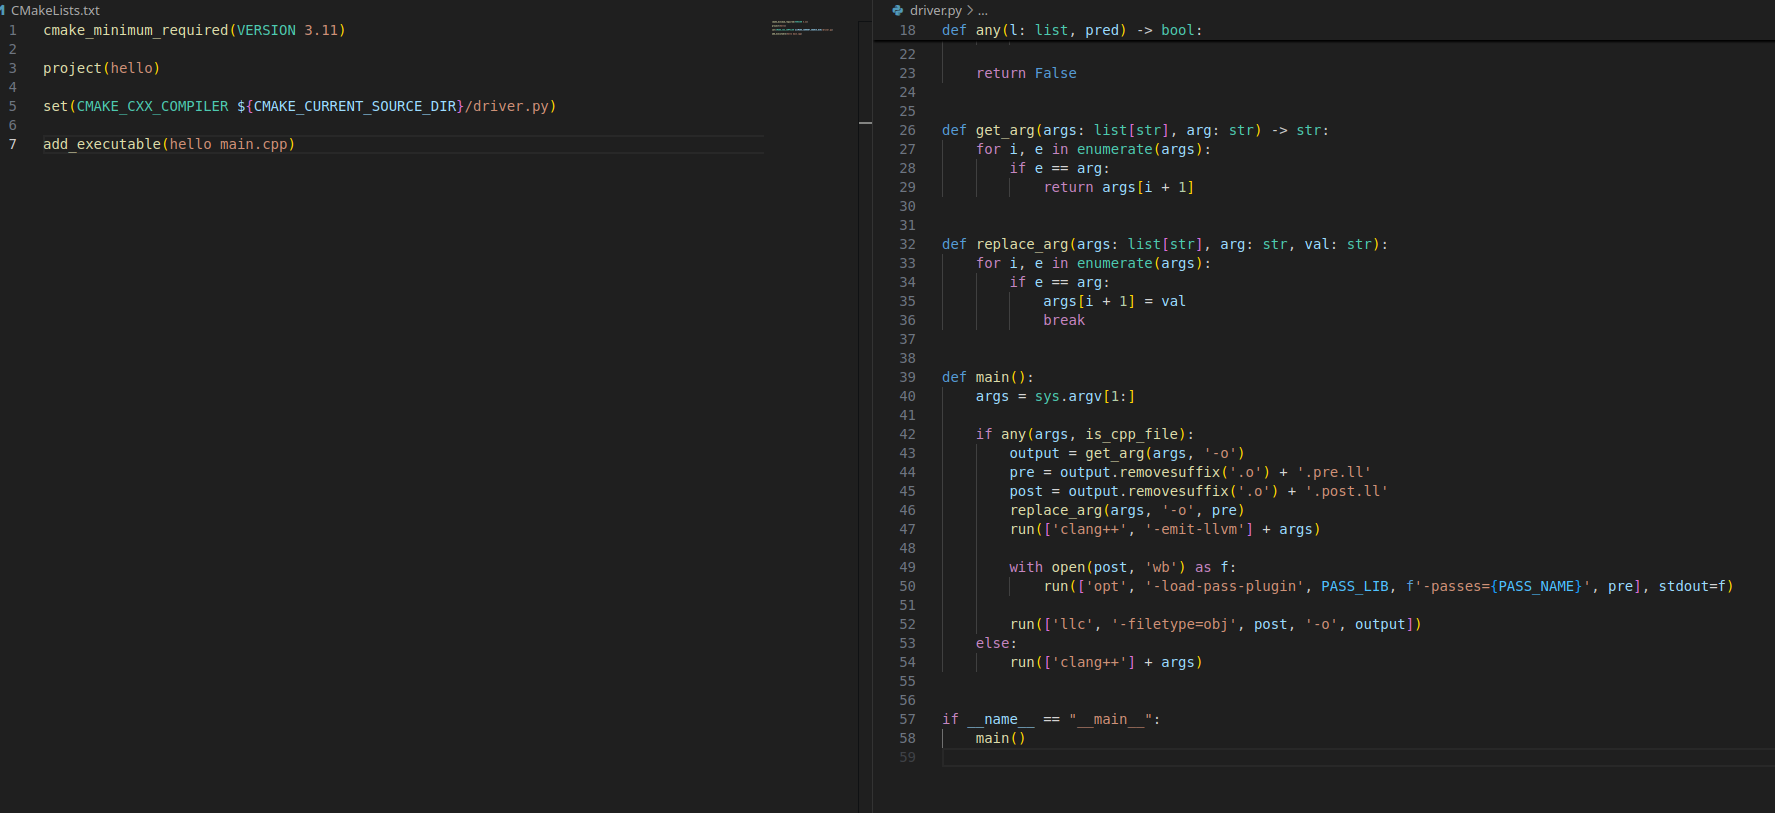This screenshot has width=1775, height=813.
Task: Click 'is_cpp_file' on line 42
Action: (1131, 434)
